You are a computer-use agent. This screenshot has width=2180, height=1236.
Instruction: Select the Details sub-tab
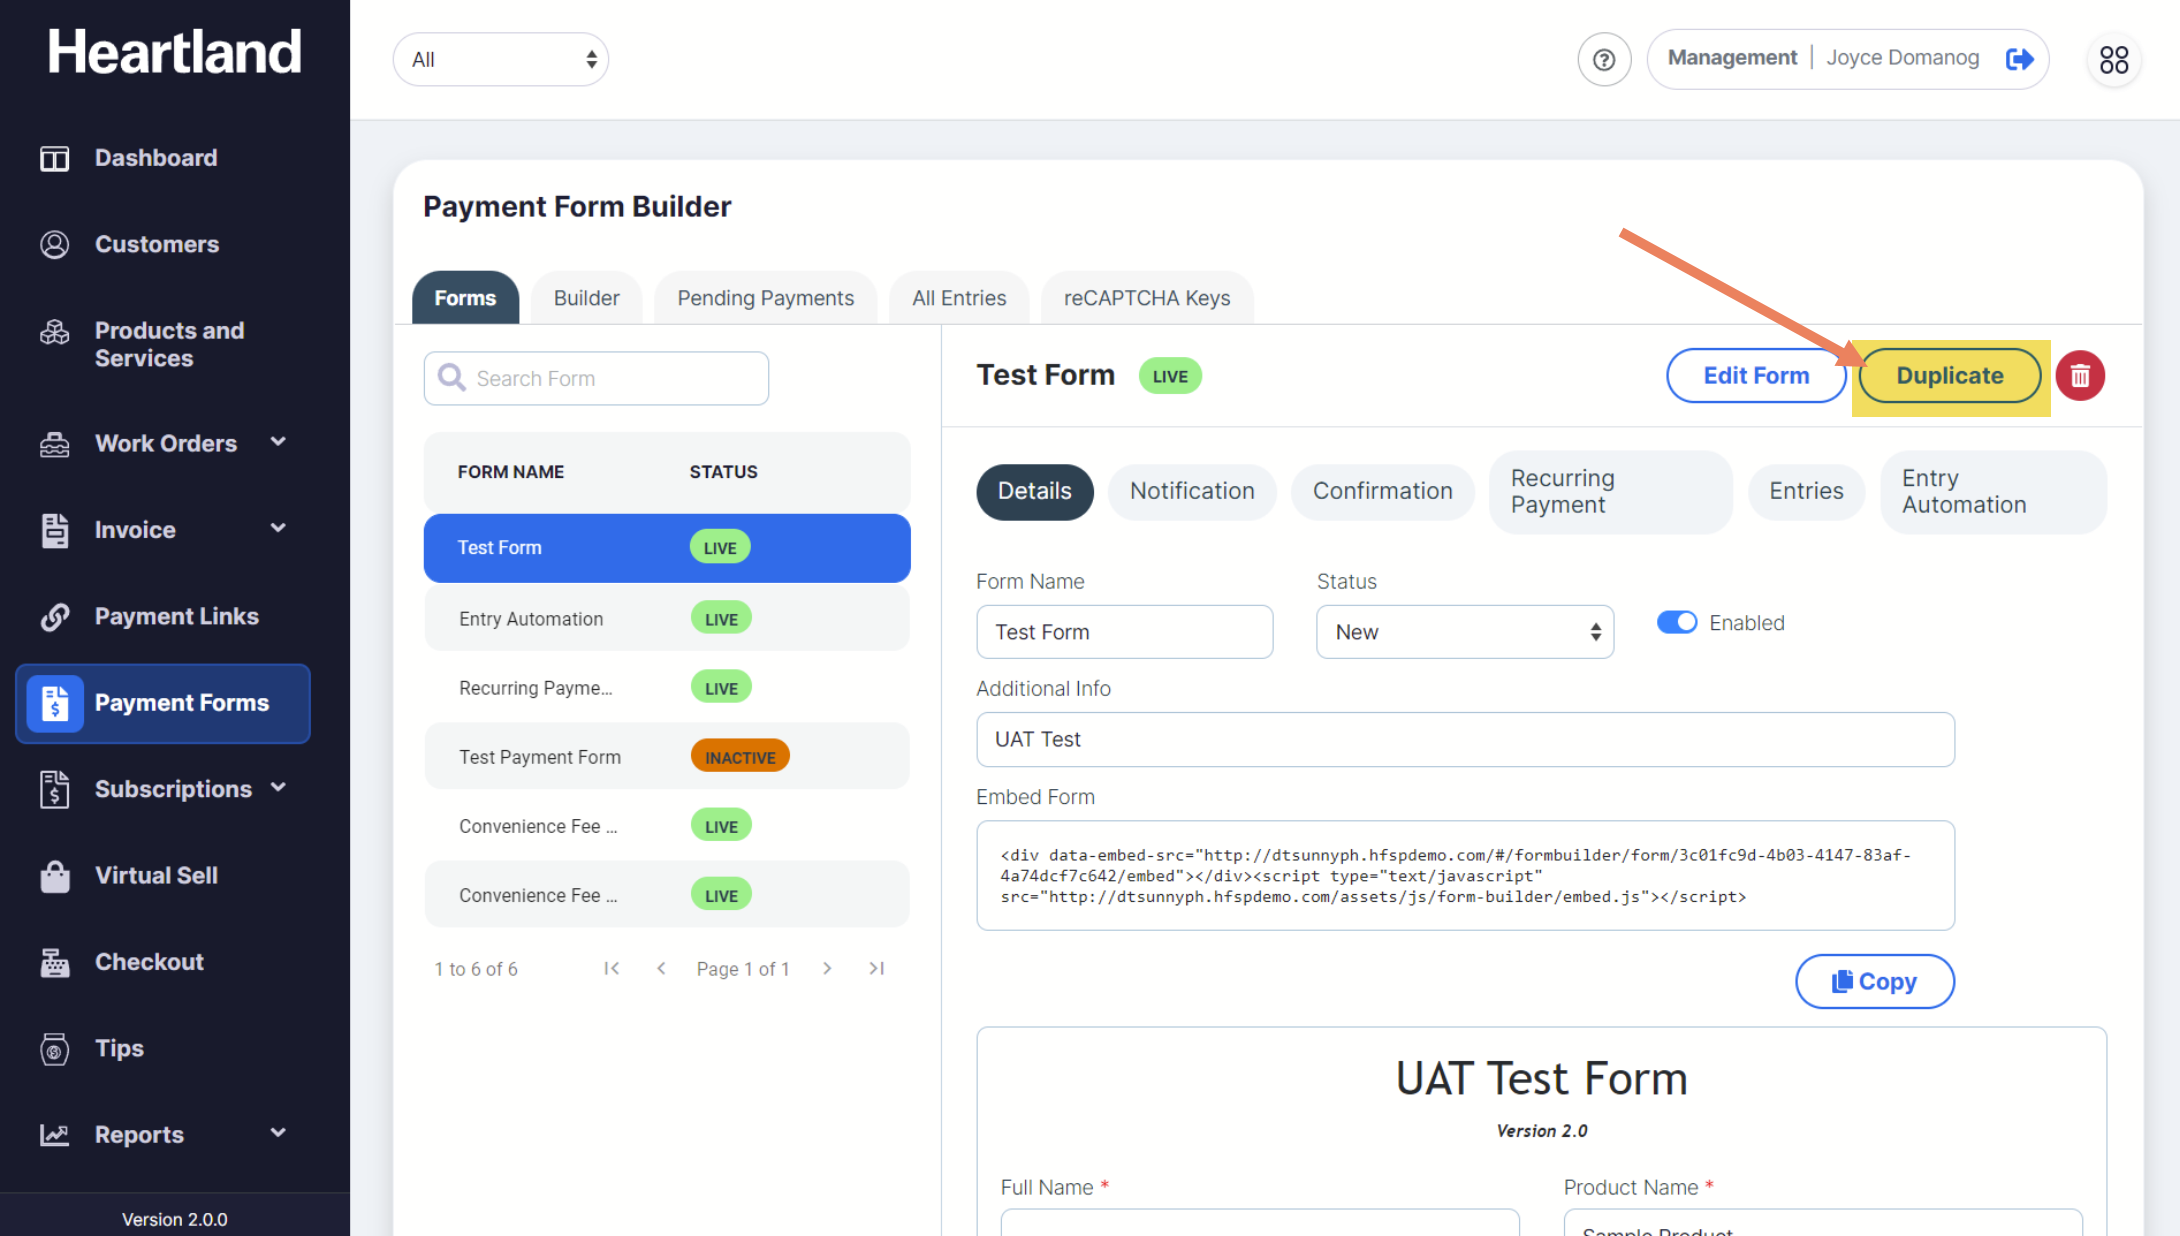pos(1035,491)
